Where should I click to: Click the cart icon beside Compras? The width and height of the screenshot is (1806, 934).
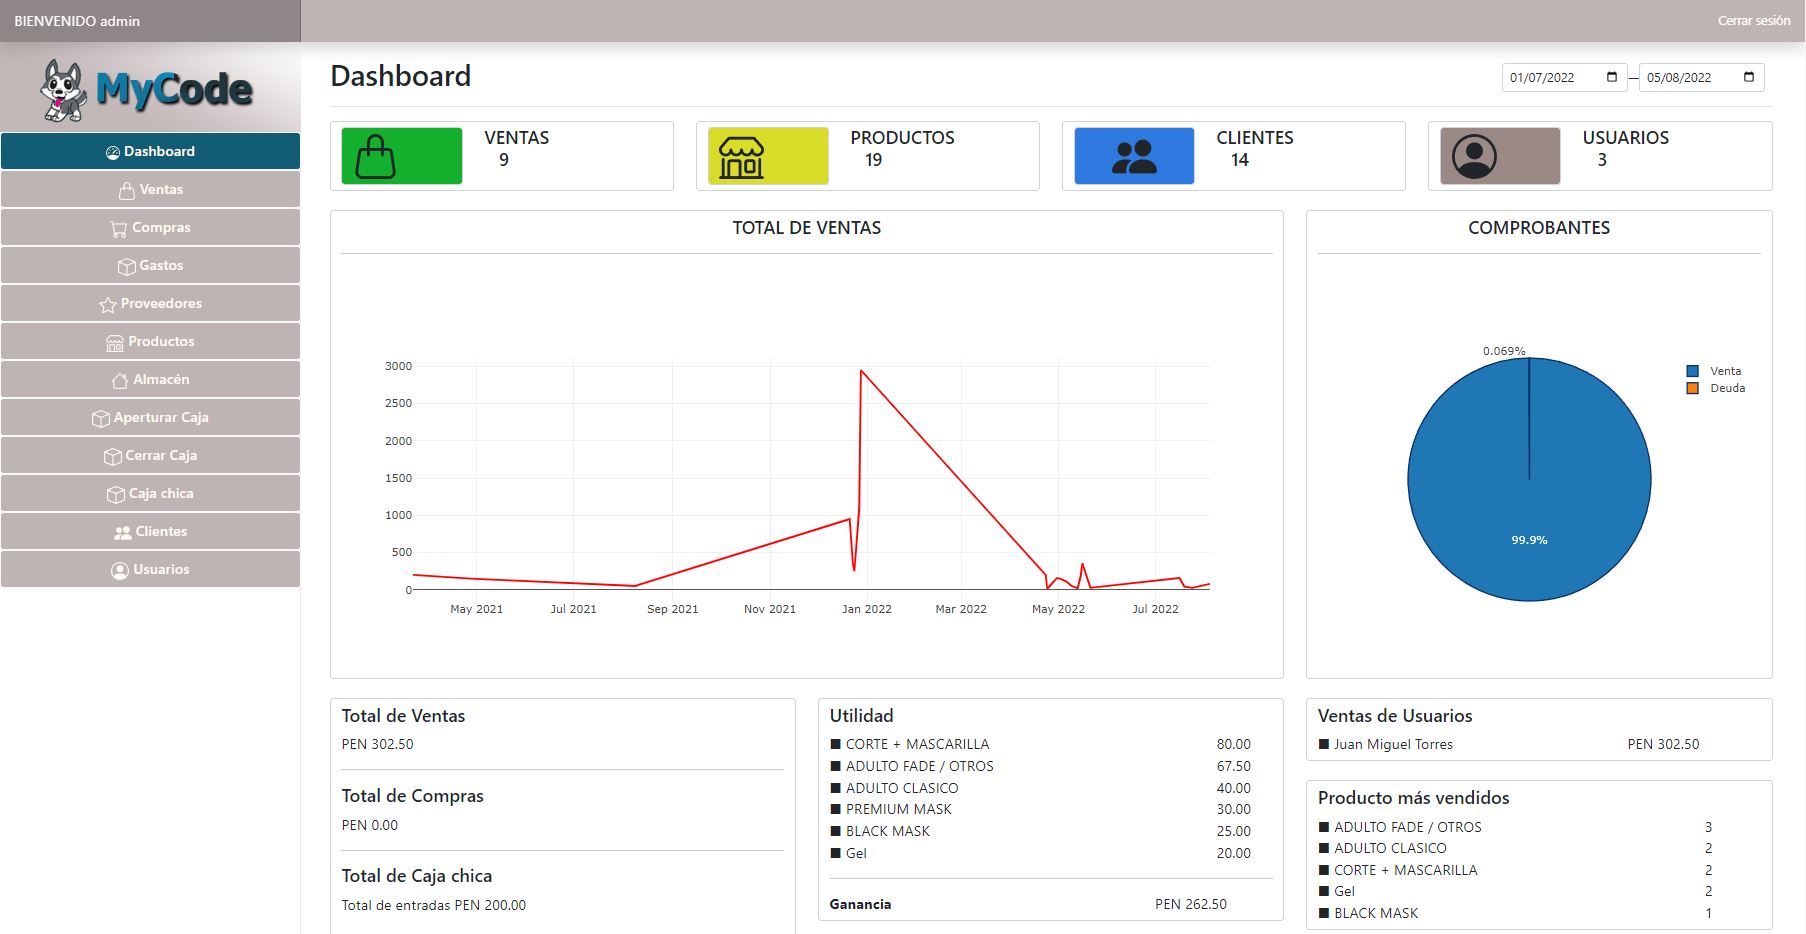click(x=118, y=229)
